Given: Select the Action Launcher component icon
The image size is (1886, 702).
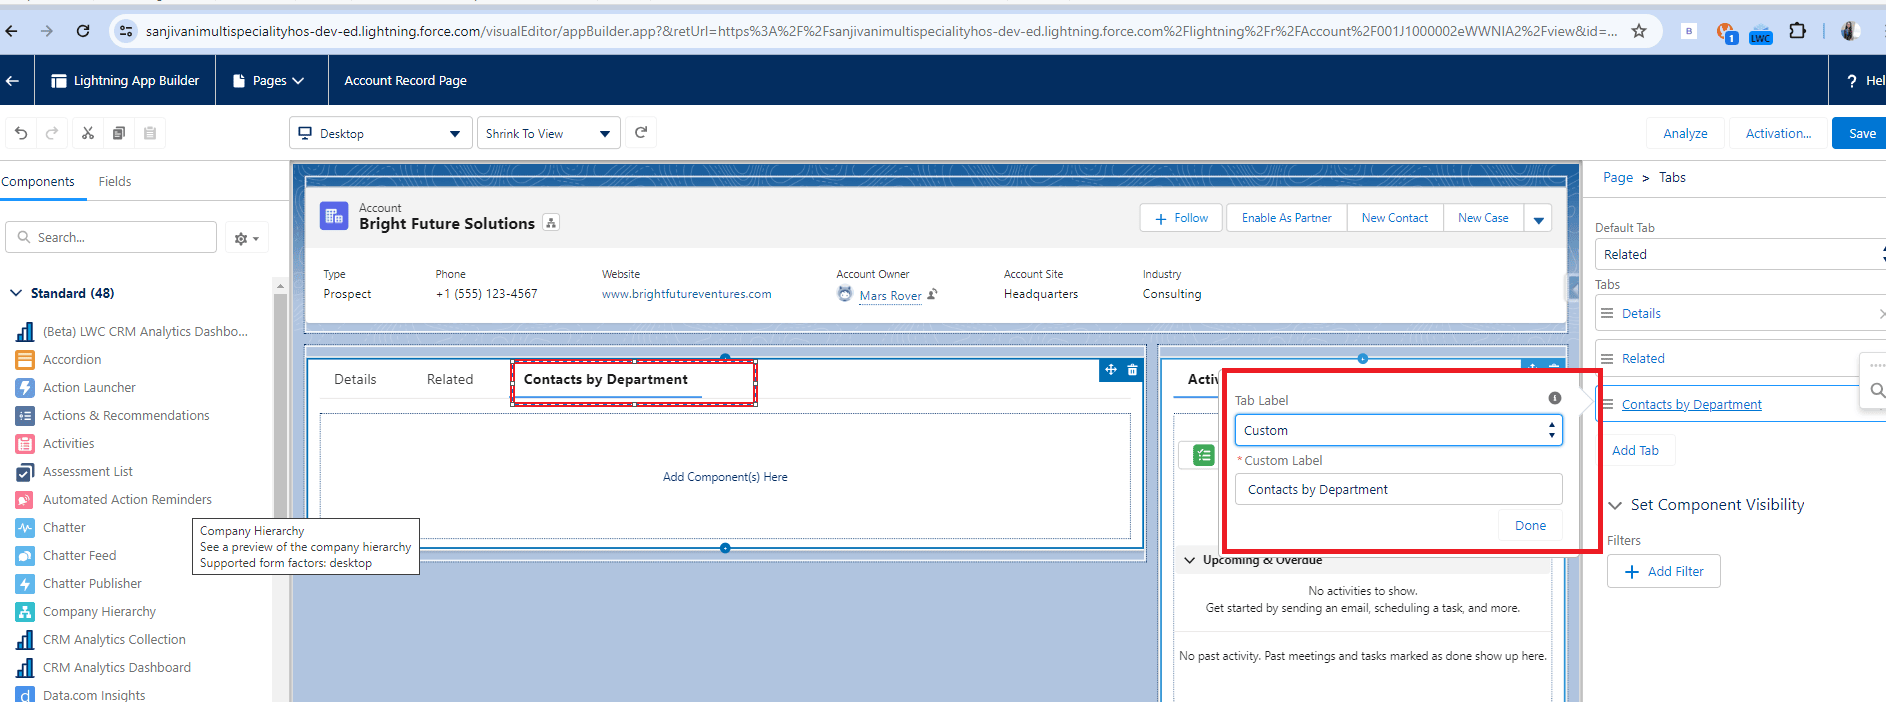Looking at the screenshot, I should (x=25, y=387).
